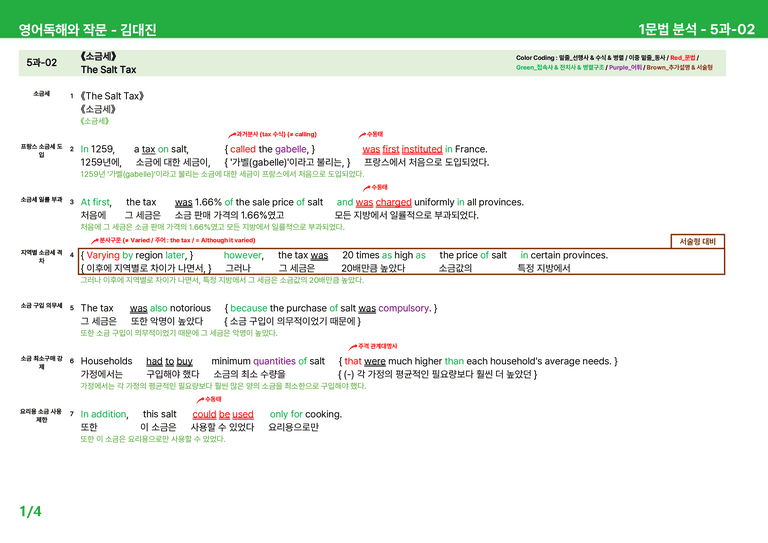The height and width of the screenshot is (543, 768).
Task: Click the 'Color Coding' legend heading
Action: [x=535, y=58]
